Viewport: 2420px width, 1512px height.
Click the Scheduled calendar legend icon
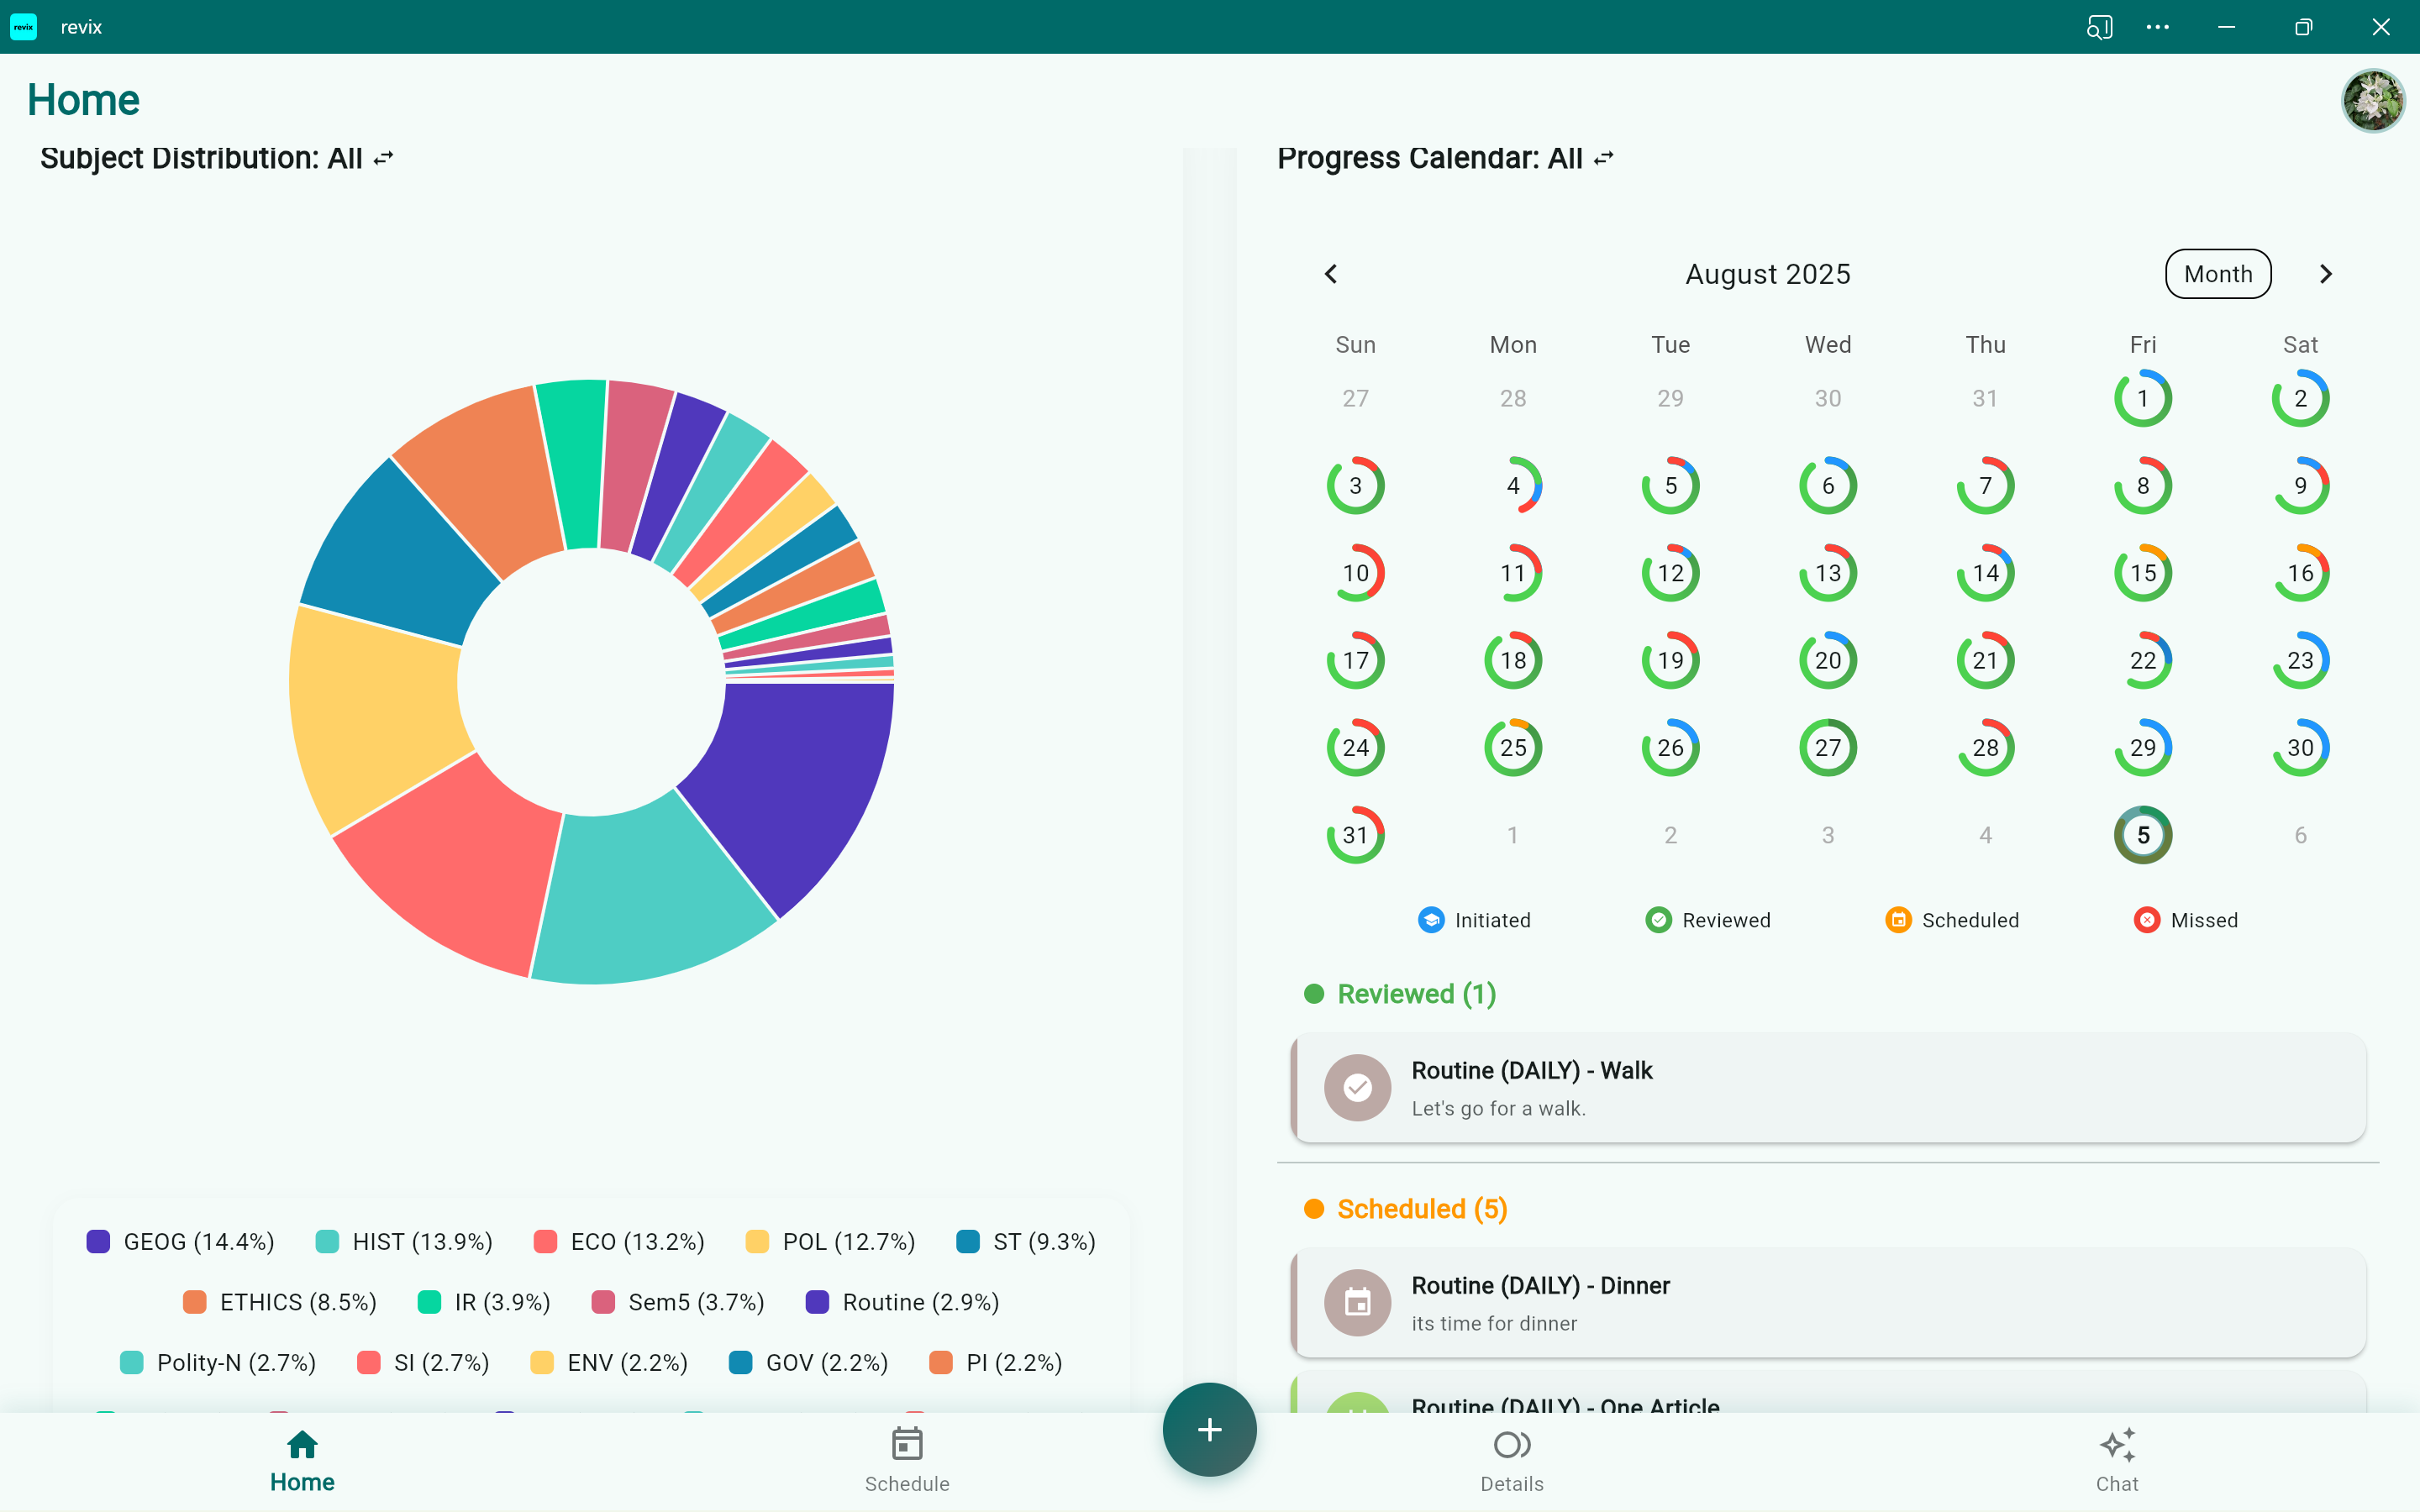pos(1899,919)
